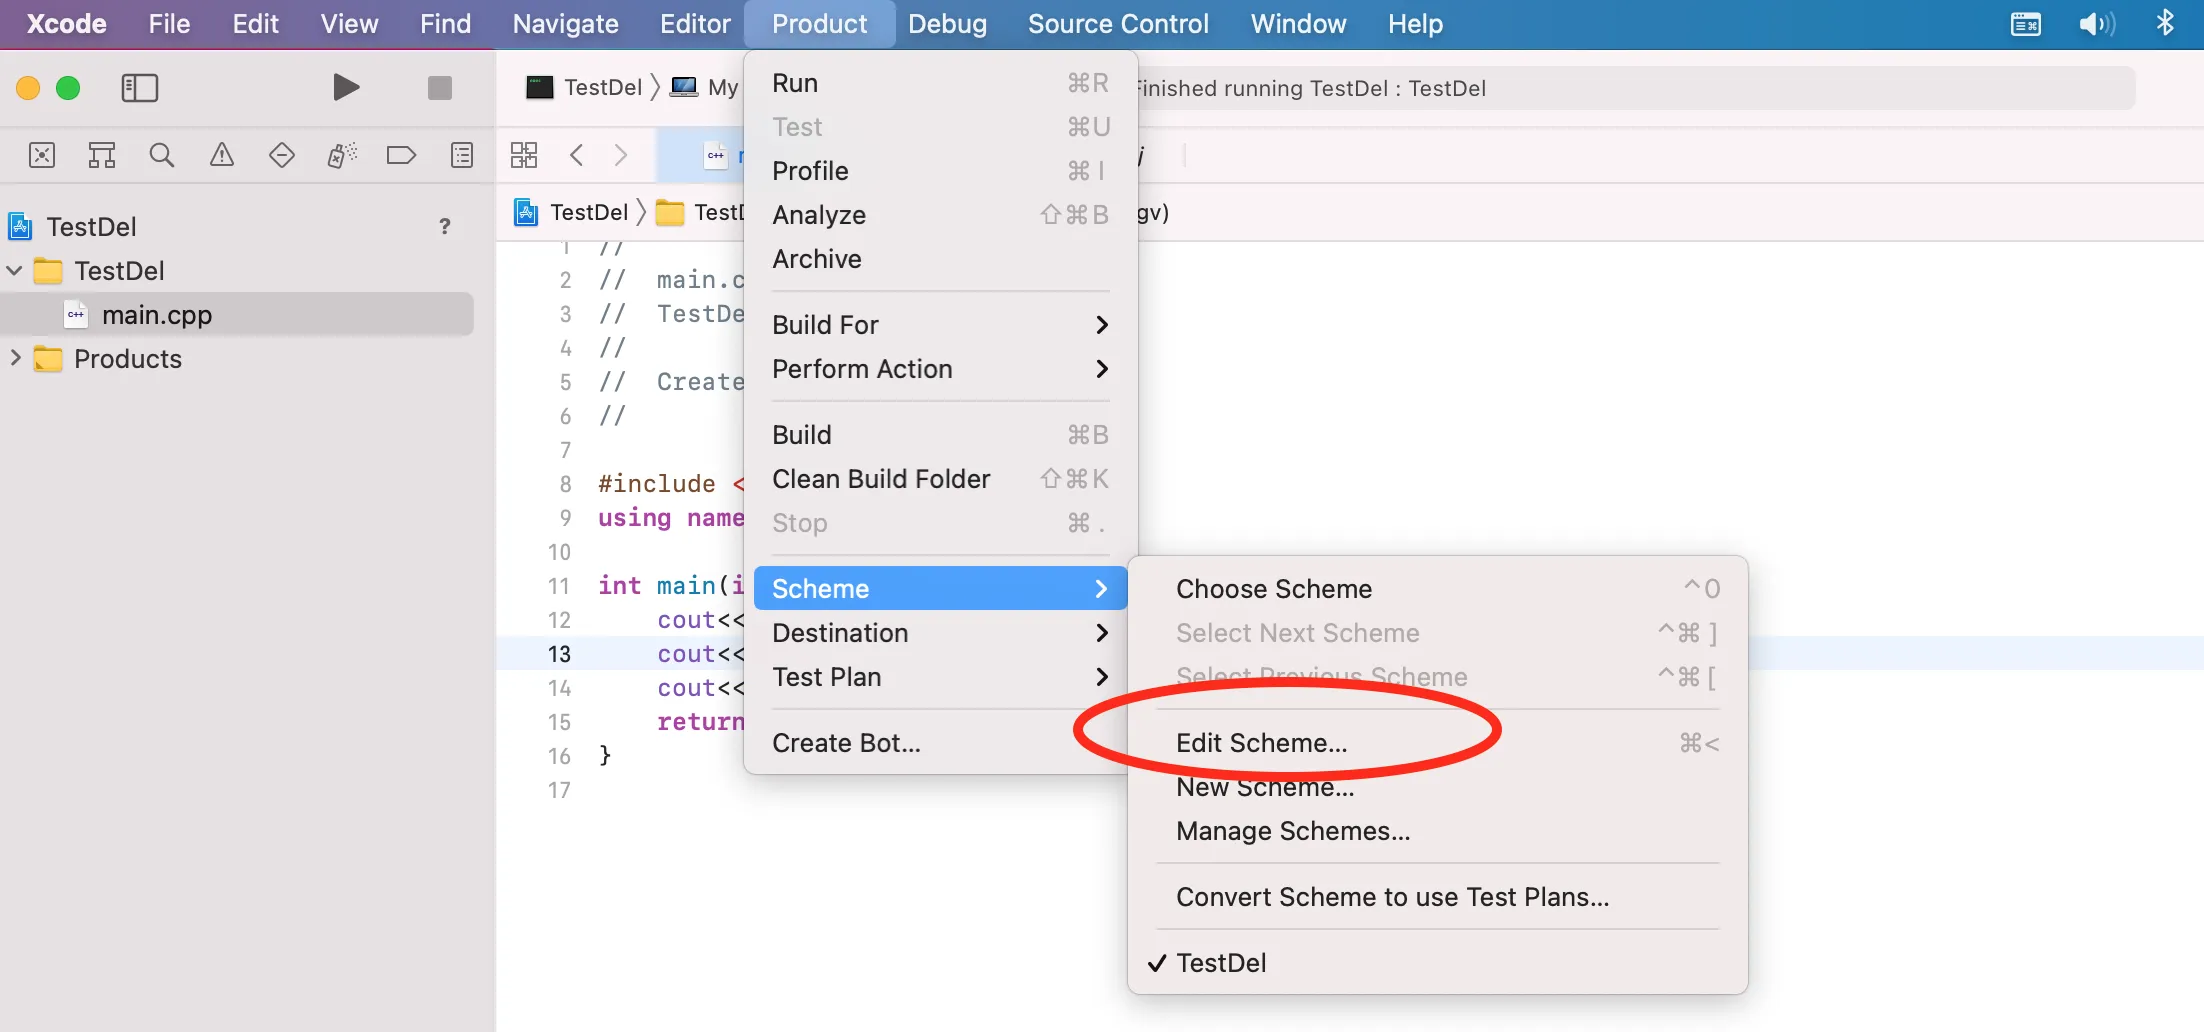Open the Debug menu
Viewport: 2204px width, 1032px height.
pyautogui.click(x=947, y=24)
